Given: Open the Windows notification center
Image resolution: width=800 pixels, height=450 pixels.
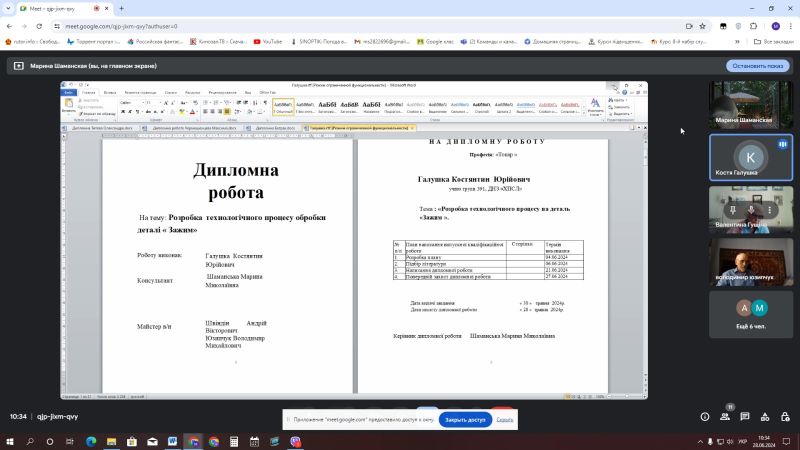Looking at the screenshot, I should [x=786, y=441].
